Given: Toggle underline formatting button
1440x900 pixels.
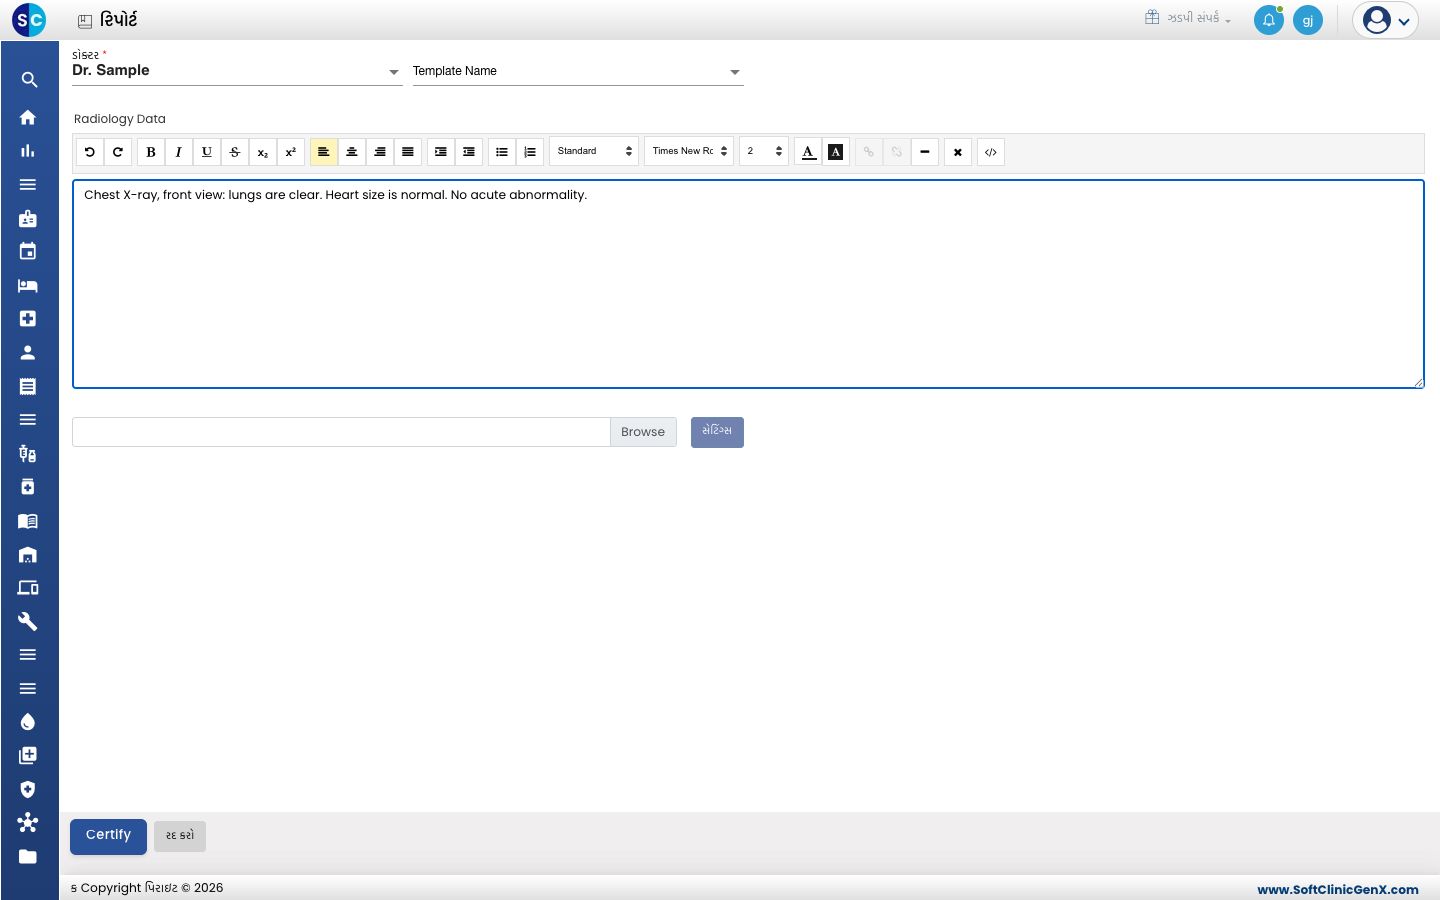Looking at the screenshot, I should [x=207, y=152].
